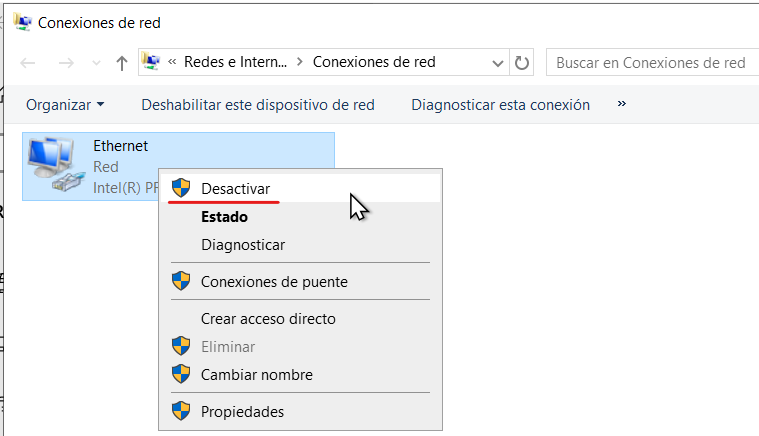759x436 pixels.
Task: Show more toolbar commands chevron
Action: 622,104
